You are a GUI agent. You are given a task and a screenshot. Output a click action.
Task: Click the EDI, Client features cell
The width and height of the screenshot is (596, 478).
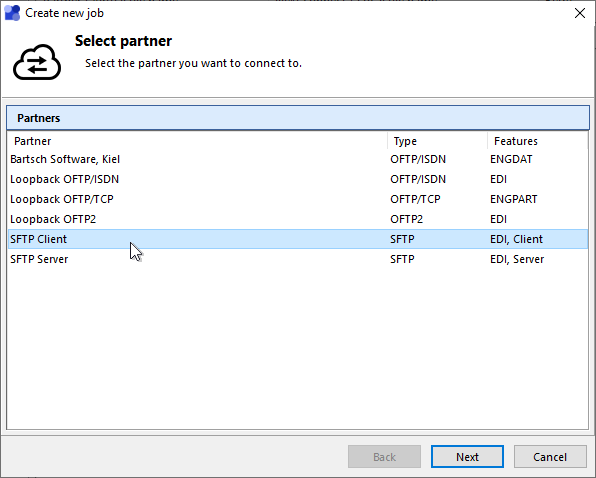coord(516,239)
